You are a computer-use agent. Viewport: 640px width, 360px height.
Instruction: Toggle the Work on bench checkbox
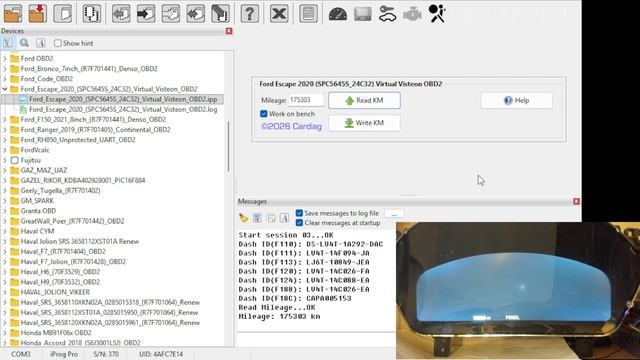tap(264, 114)
